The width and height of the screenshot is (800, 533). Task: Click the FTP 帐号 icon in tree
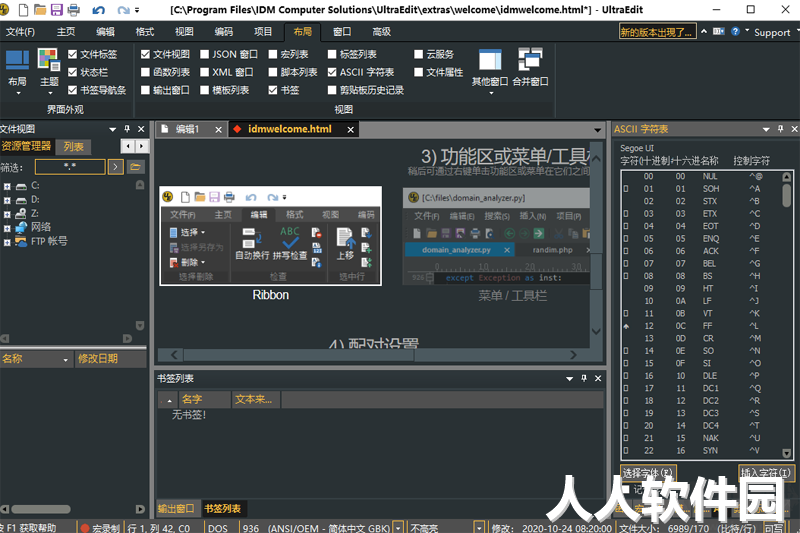click(21, 241)
